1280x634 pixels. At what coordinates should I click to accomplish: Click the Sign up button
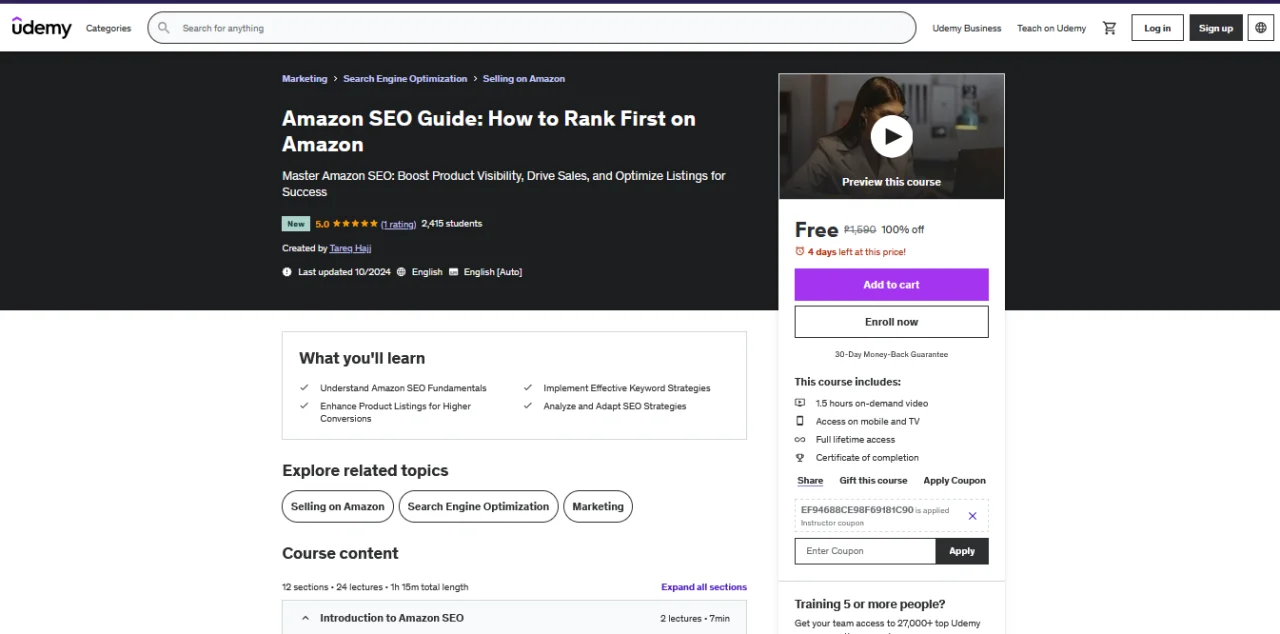(x=1216, y=28)
